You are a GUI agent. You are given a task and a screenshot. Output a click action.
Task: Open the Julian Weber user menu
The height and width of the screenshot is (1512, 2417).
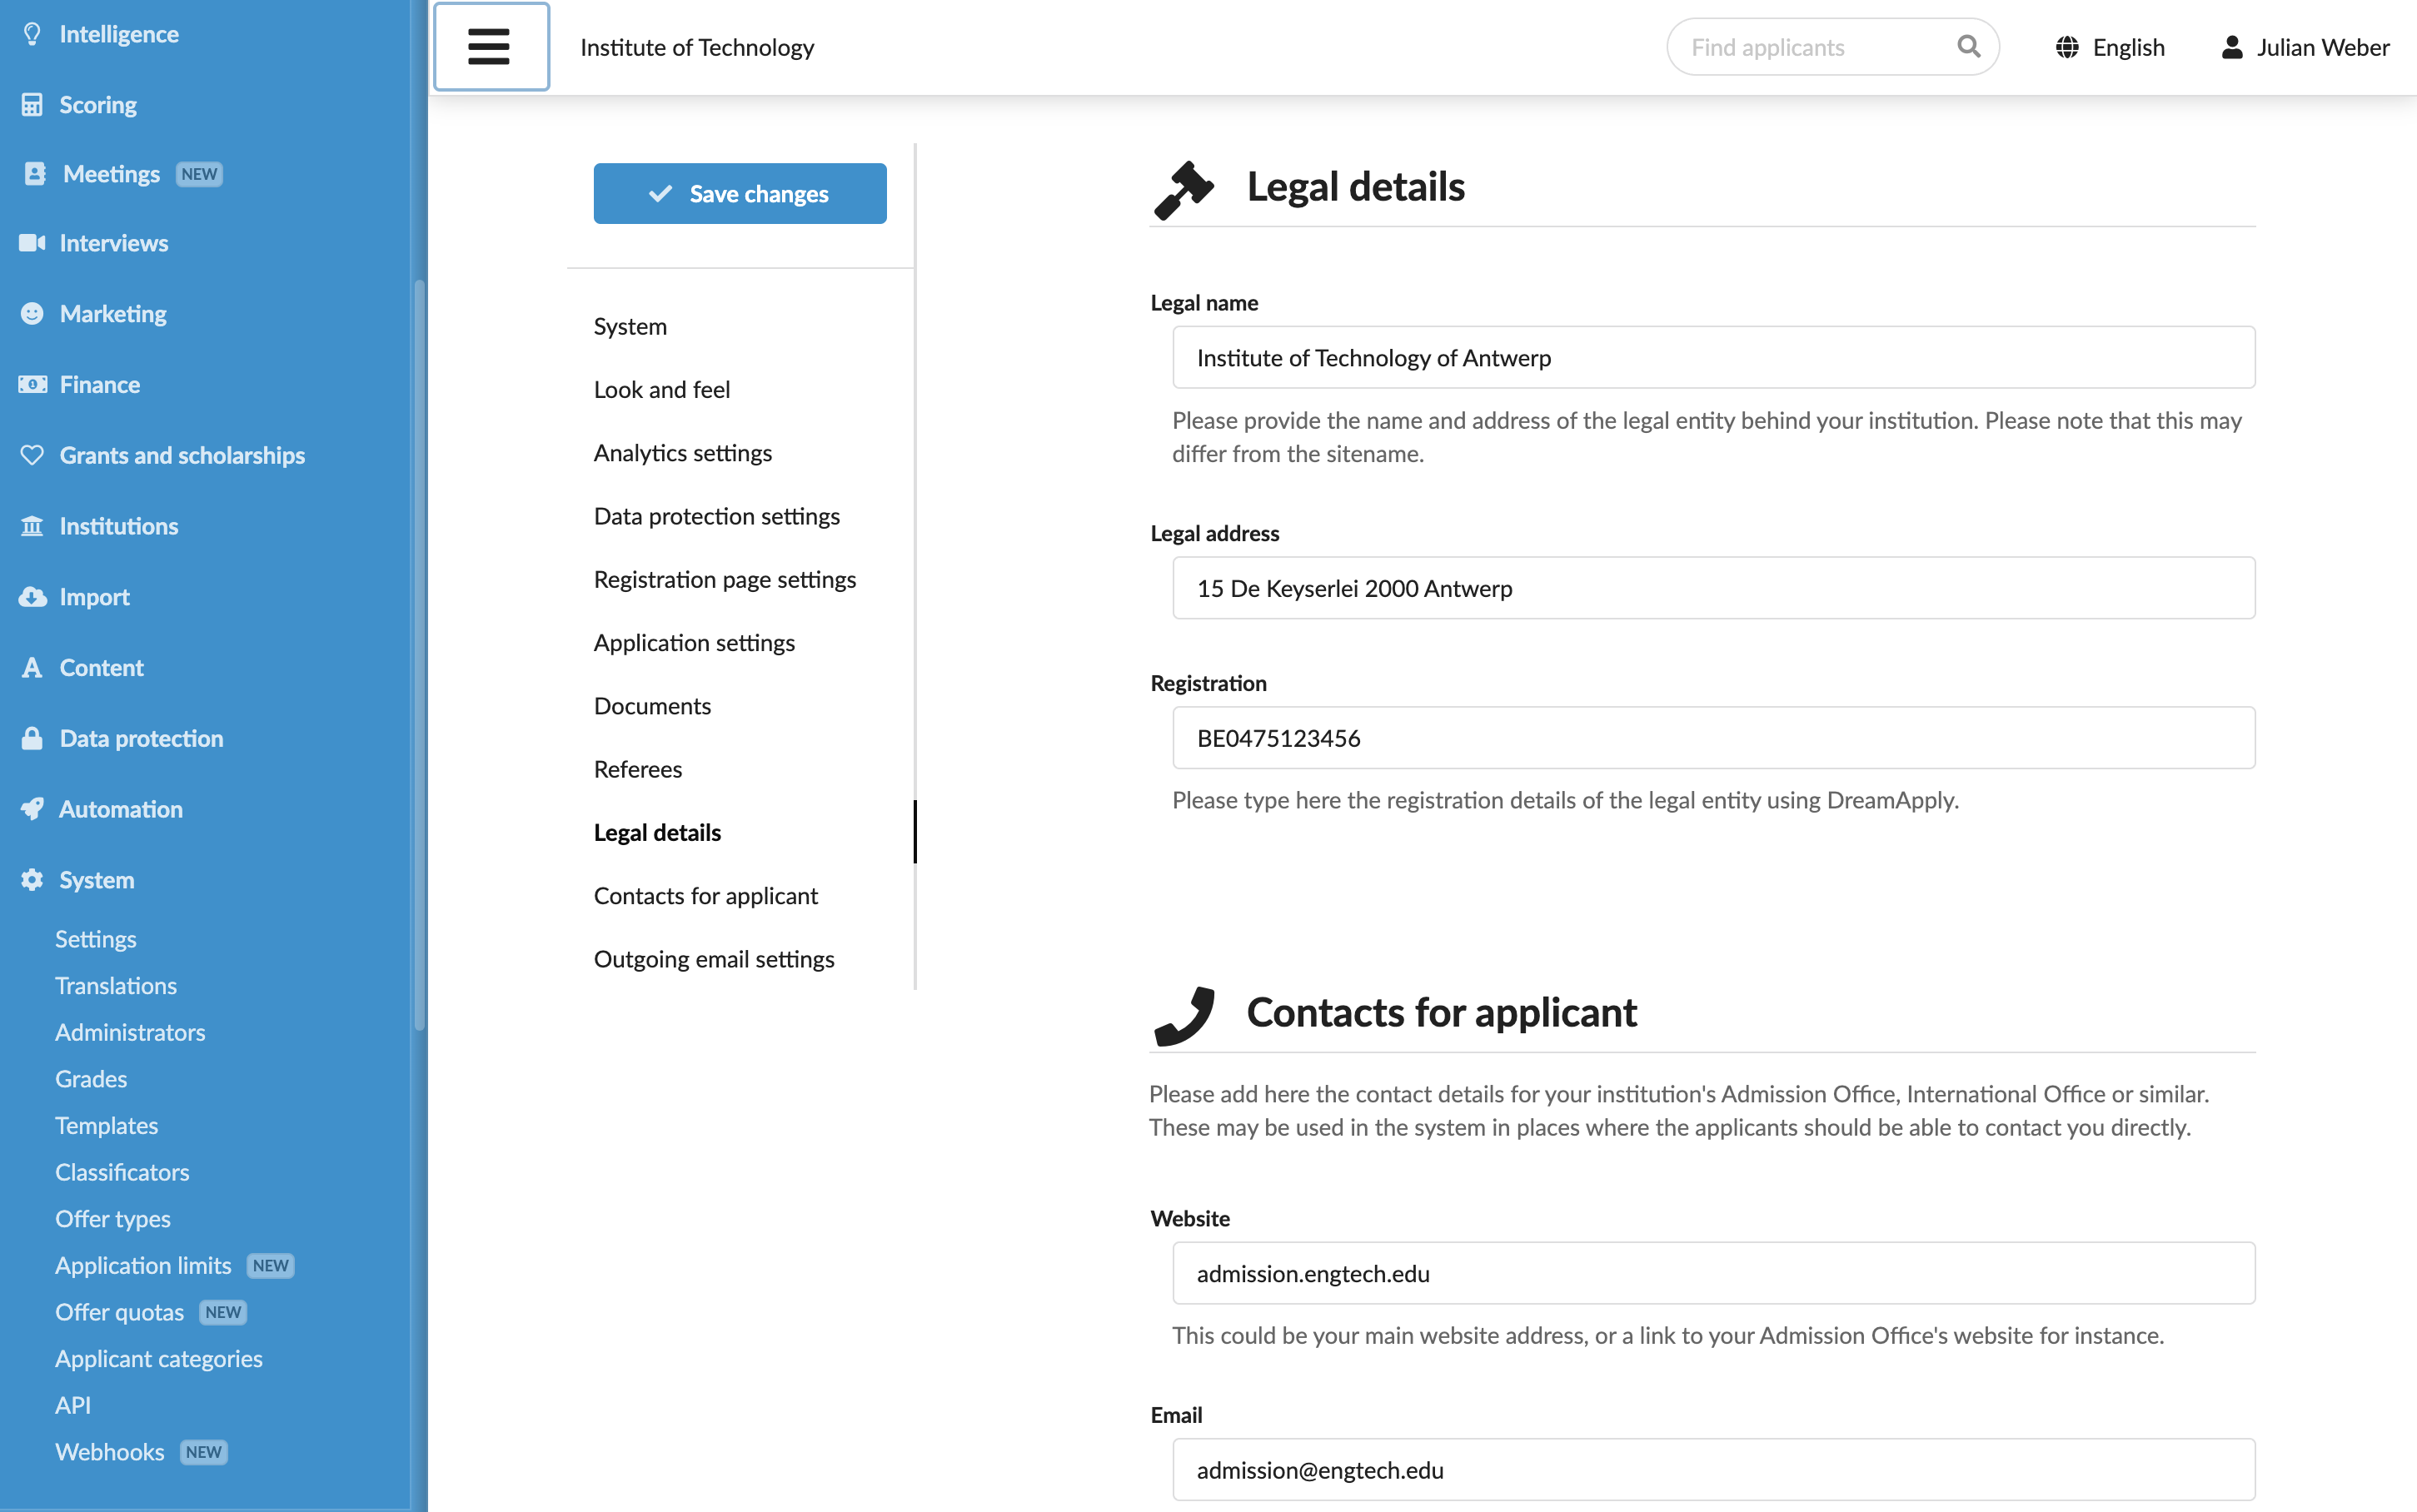point(2304,47)
